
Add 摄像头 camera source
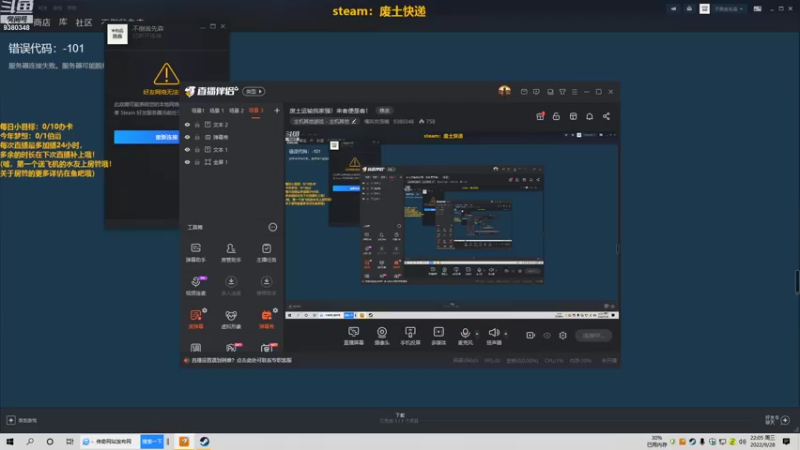[382, 336]
